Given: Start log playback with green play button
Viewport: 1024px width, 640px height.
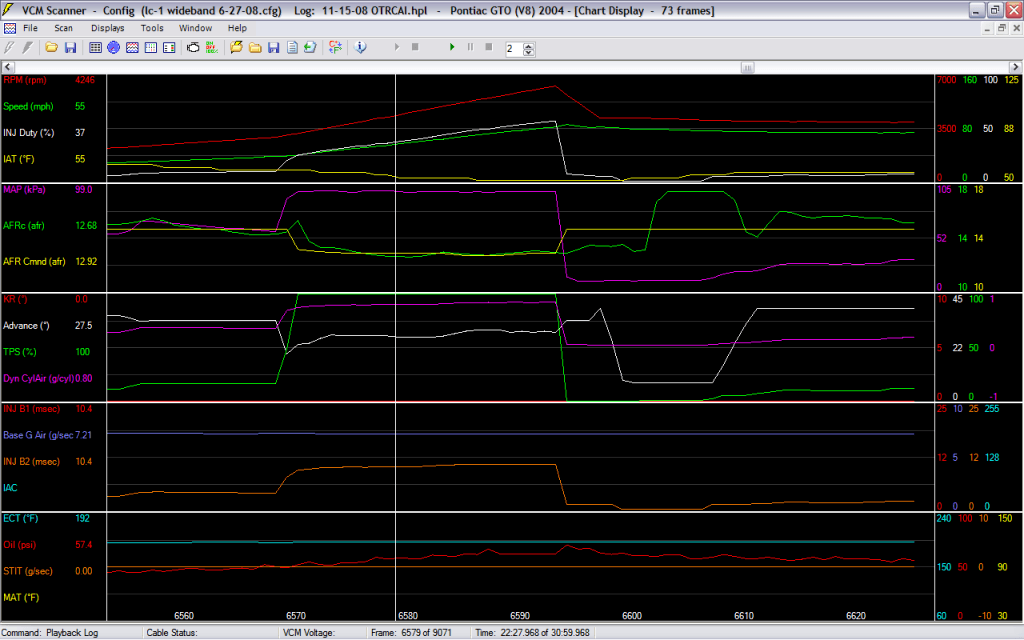Looking at the screenshot, I should [452, 48].
